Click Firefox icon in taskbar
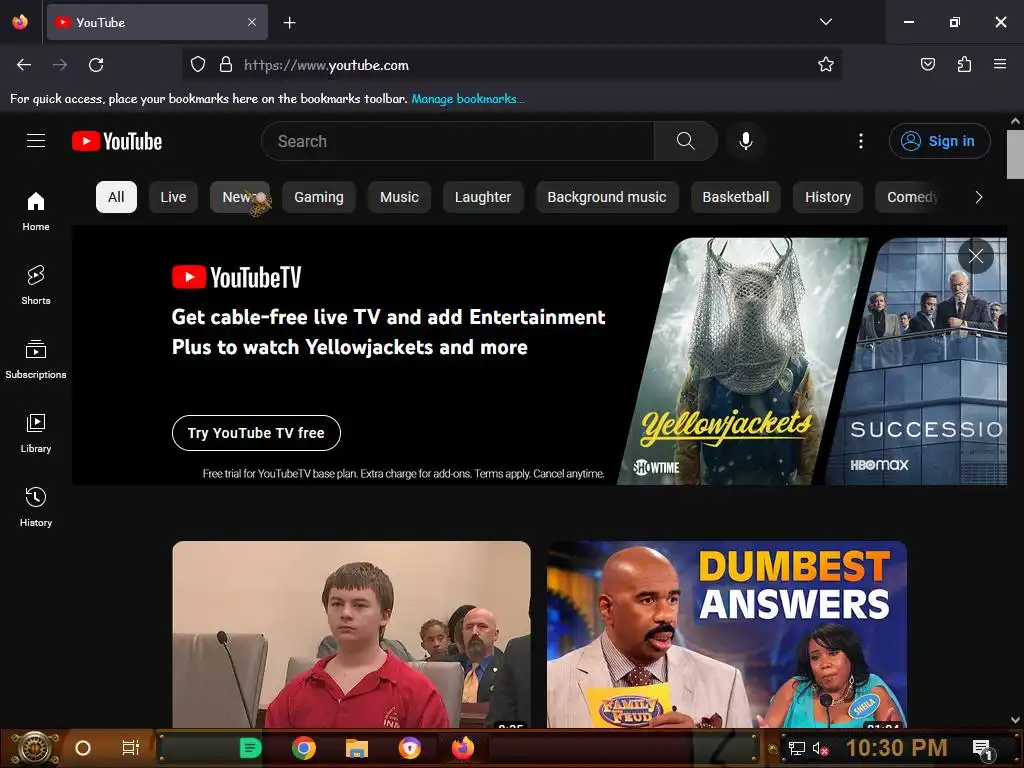The image size is (1024, 768). click(x=462, y=748)
